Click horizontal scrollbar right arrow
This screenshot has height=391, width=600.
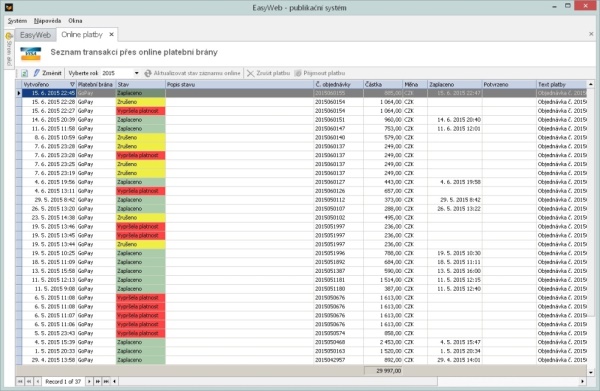[x=582, y=381]
